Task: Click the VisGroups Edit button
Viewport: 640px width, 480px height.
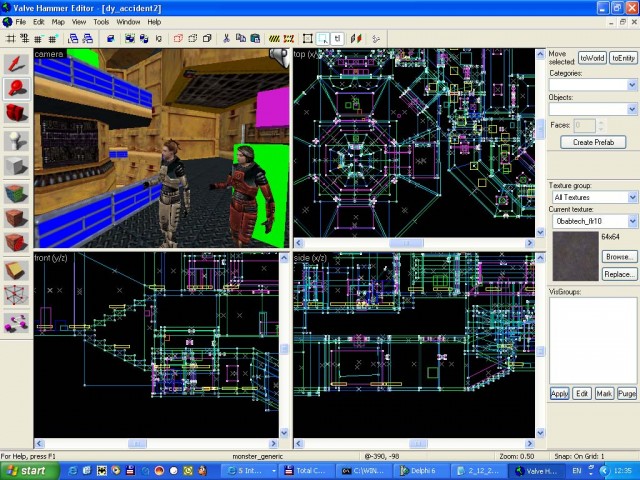Action: (582, 393)
